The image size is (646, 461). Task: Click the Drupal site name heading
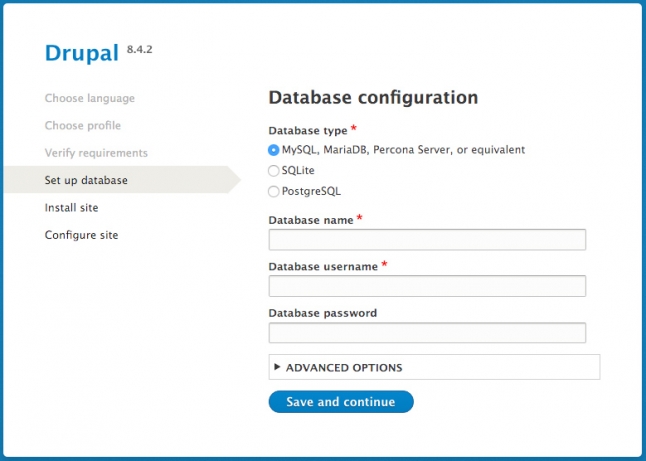(x=82, y=53)
